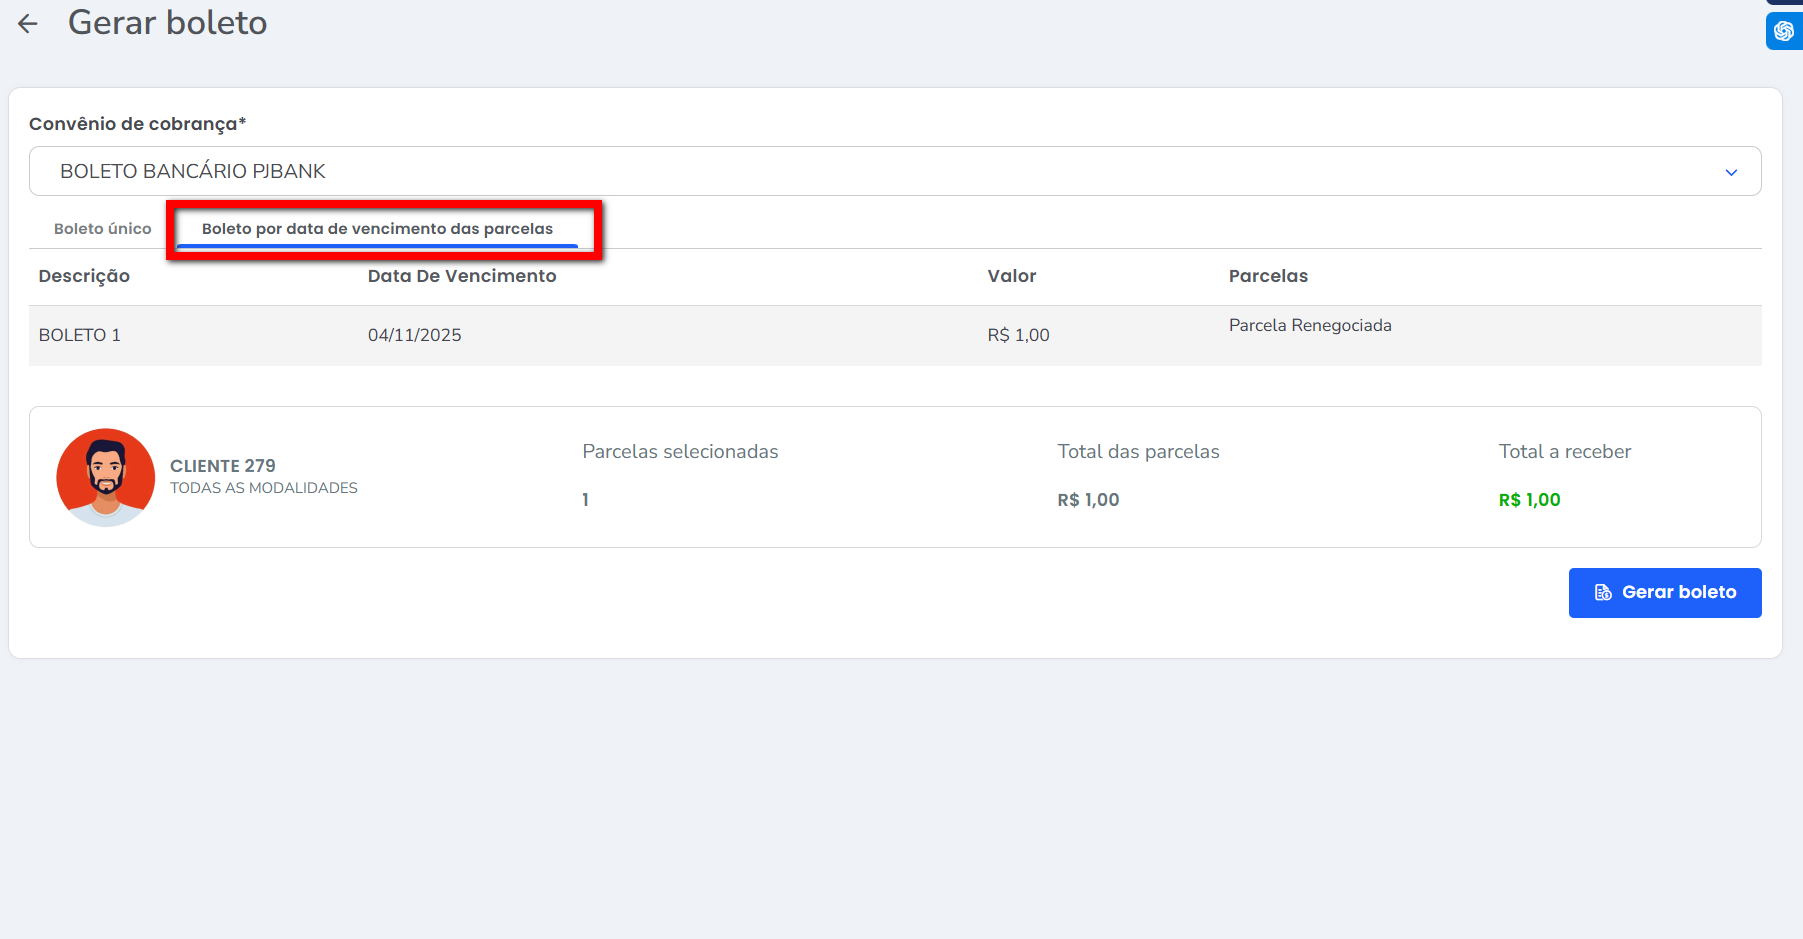Viewport: 1803px width, 939px height.
Task: Switch to the Boleto único tab
Action: point(103,229)
